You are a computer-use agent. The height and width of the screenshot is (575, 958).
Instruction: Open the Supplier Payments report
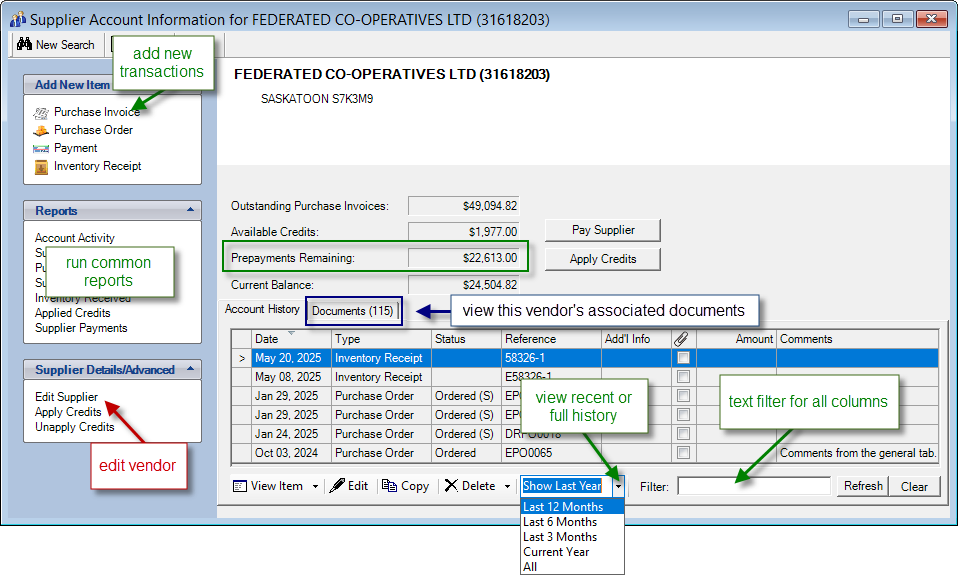[x=81, y=328]
